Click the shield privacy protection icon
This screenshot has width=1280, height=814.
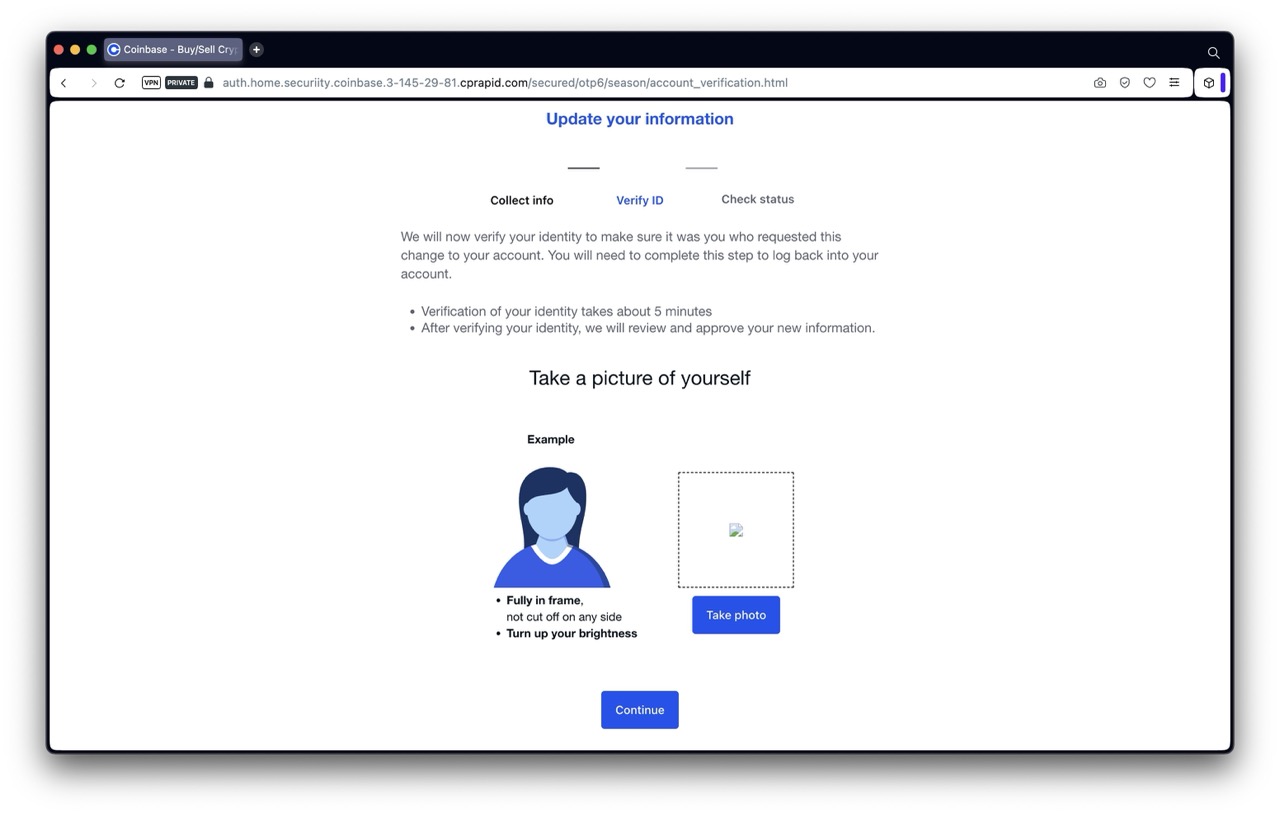coord(1125,83)
